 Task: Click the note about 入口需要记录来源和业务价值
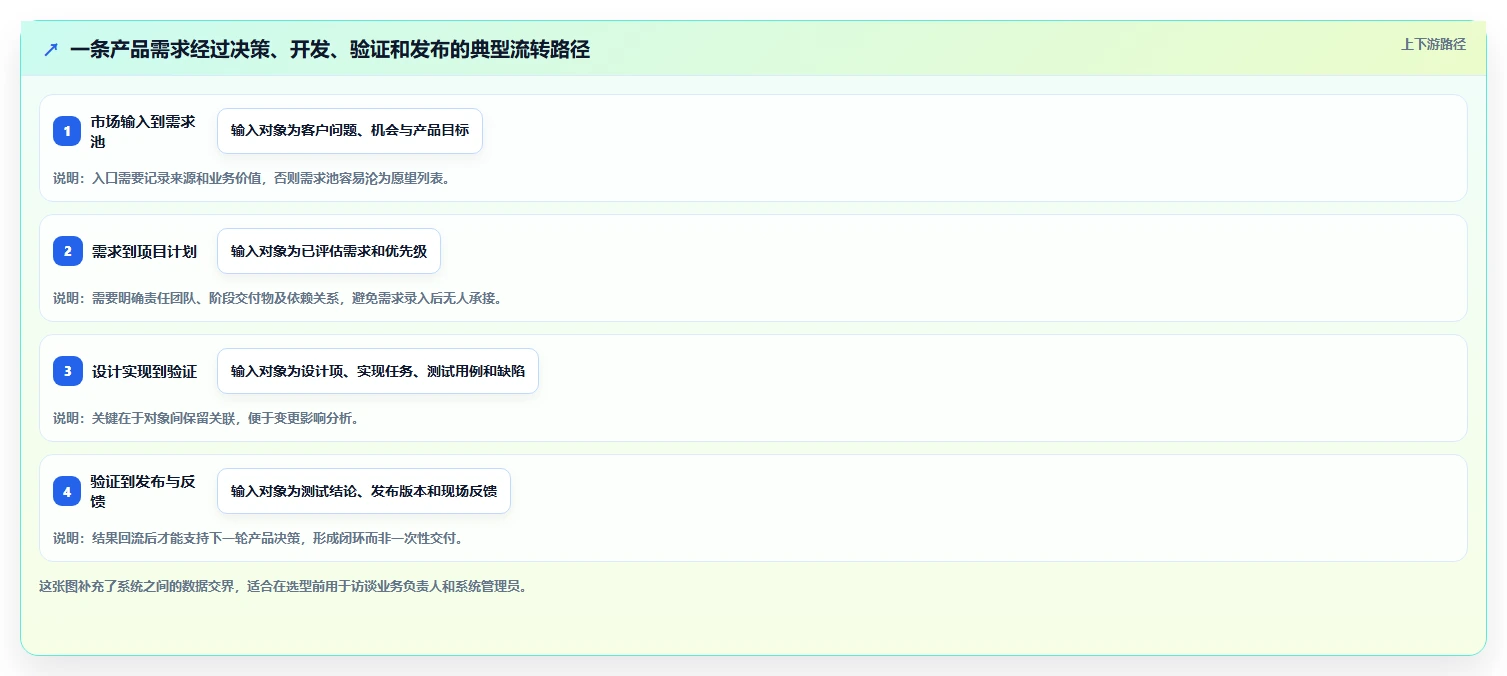coord(252,178)
